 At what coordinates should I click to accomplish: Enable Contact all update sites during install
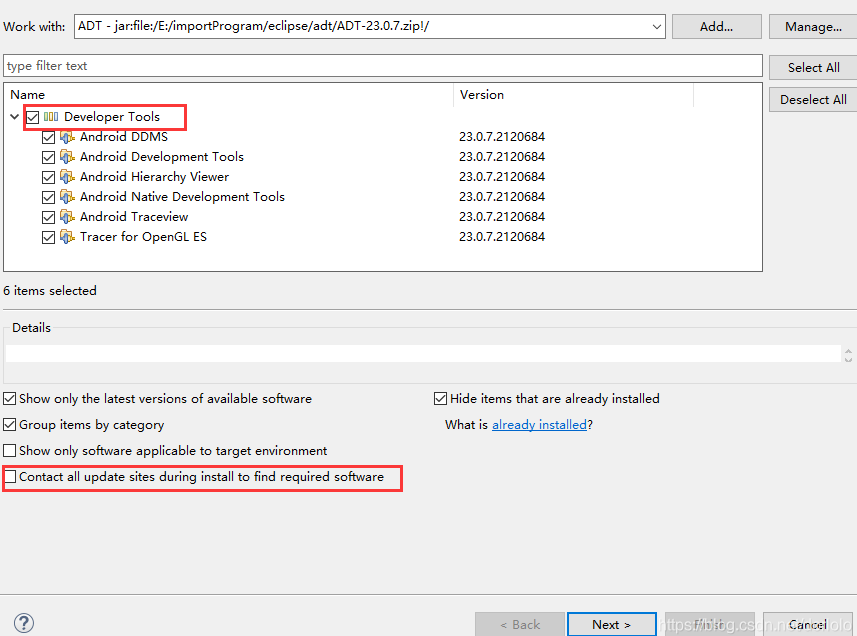(9, 477)
